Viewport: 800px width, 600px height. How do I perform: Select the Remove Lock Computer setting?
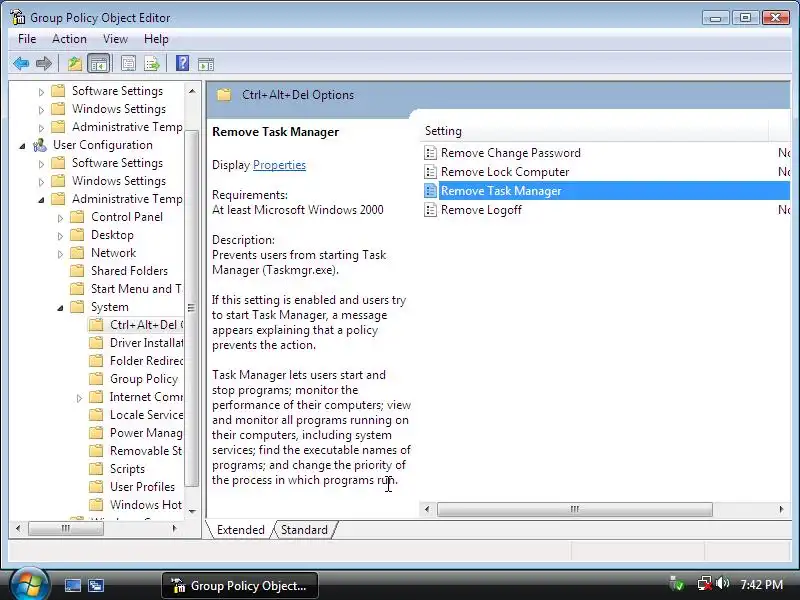coord(505,171)
